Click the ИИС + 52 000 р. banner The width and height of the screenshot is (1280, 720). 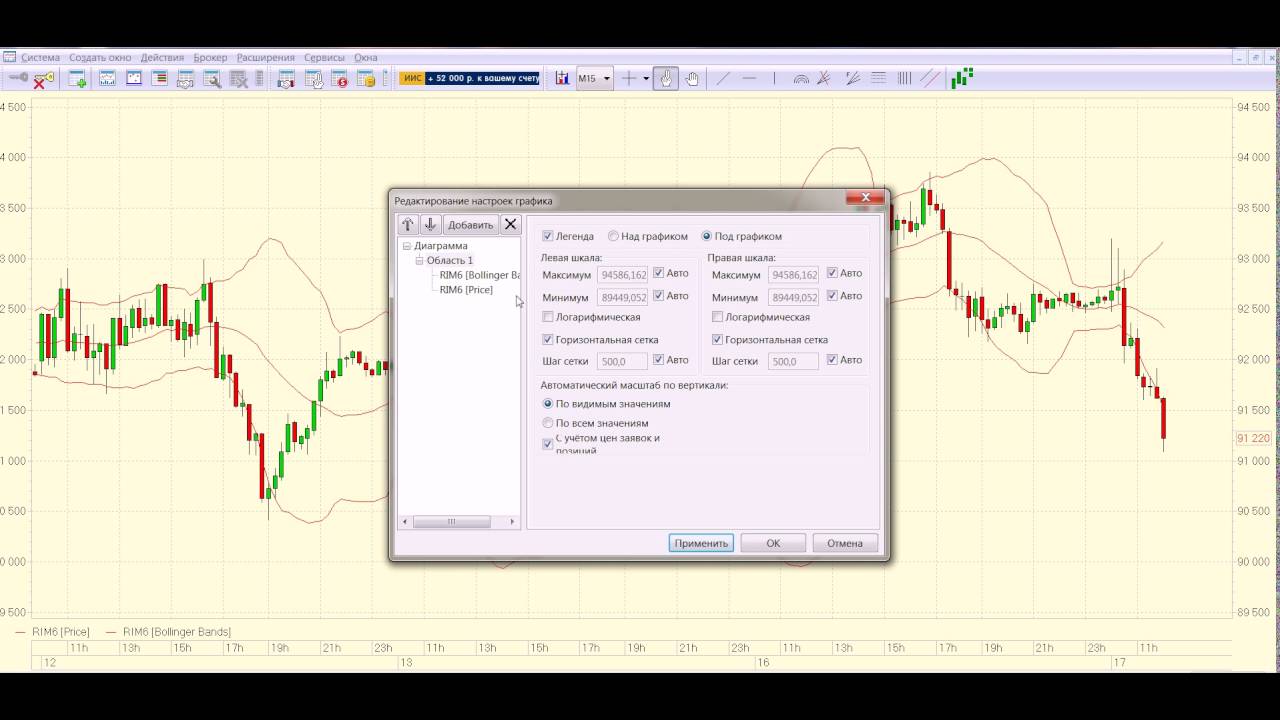click(470, 78)
